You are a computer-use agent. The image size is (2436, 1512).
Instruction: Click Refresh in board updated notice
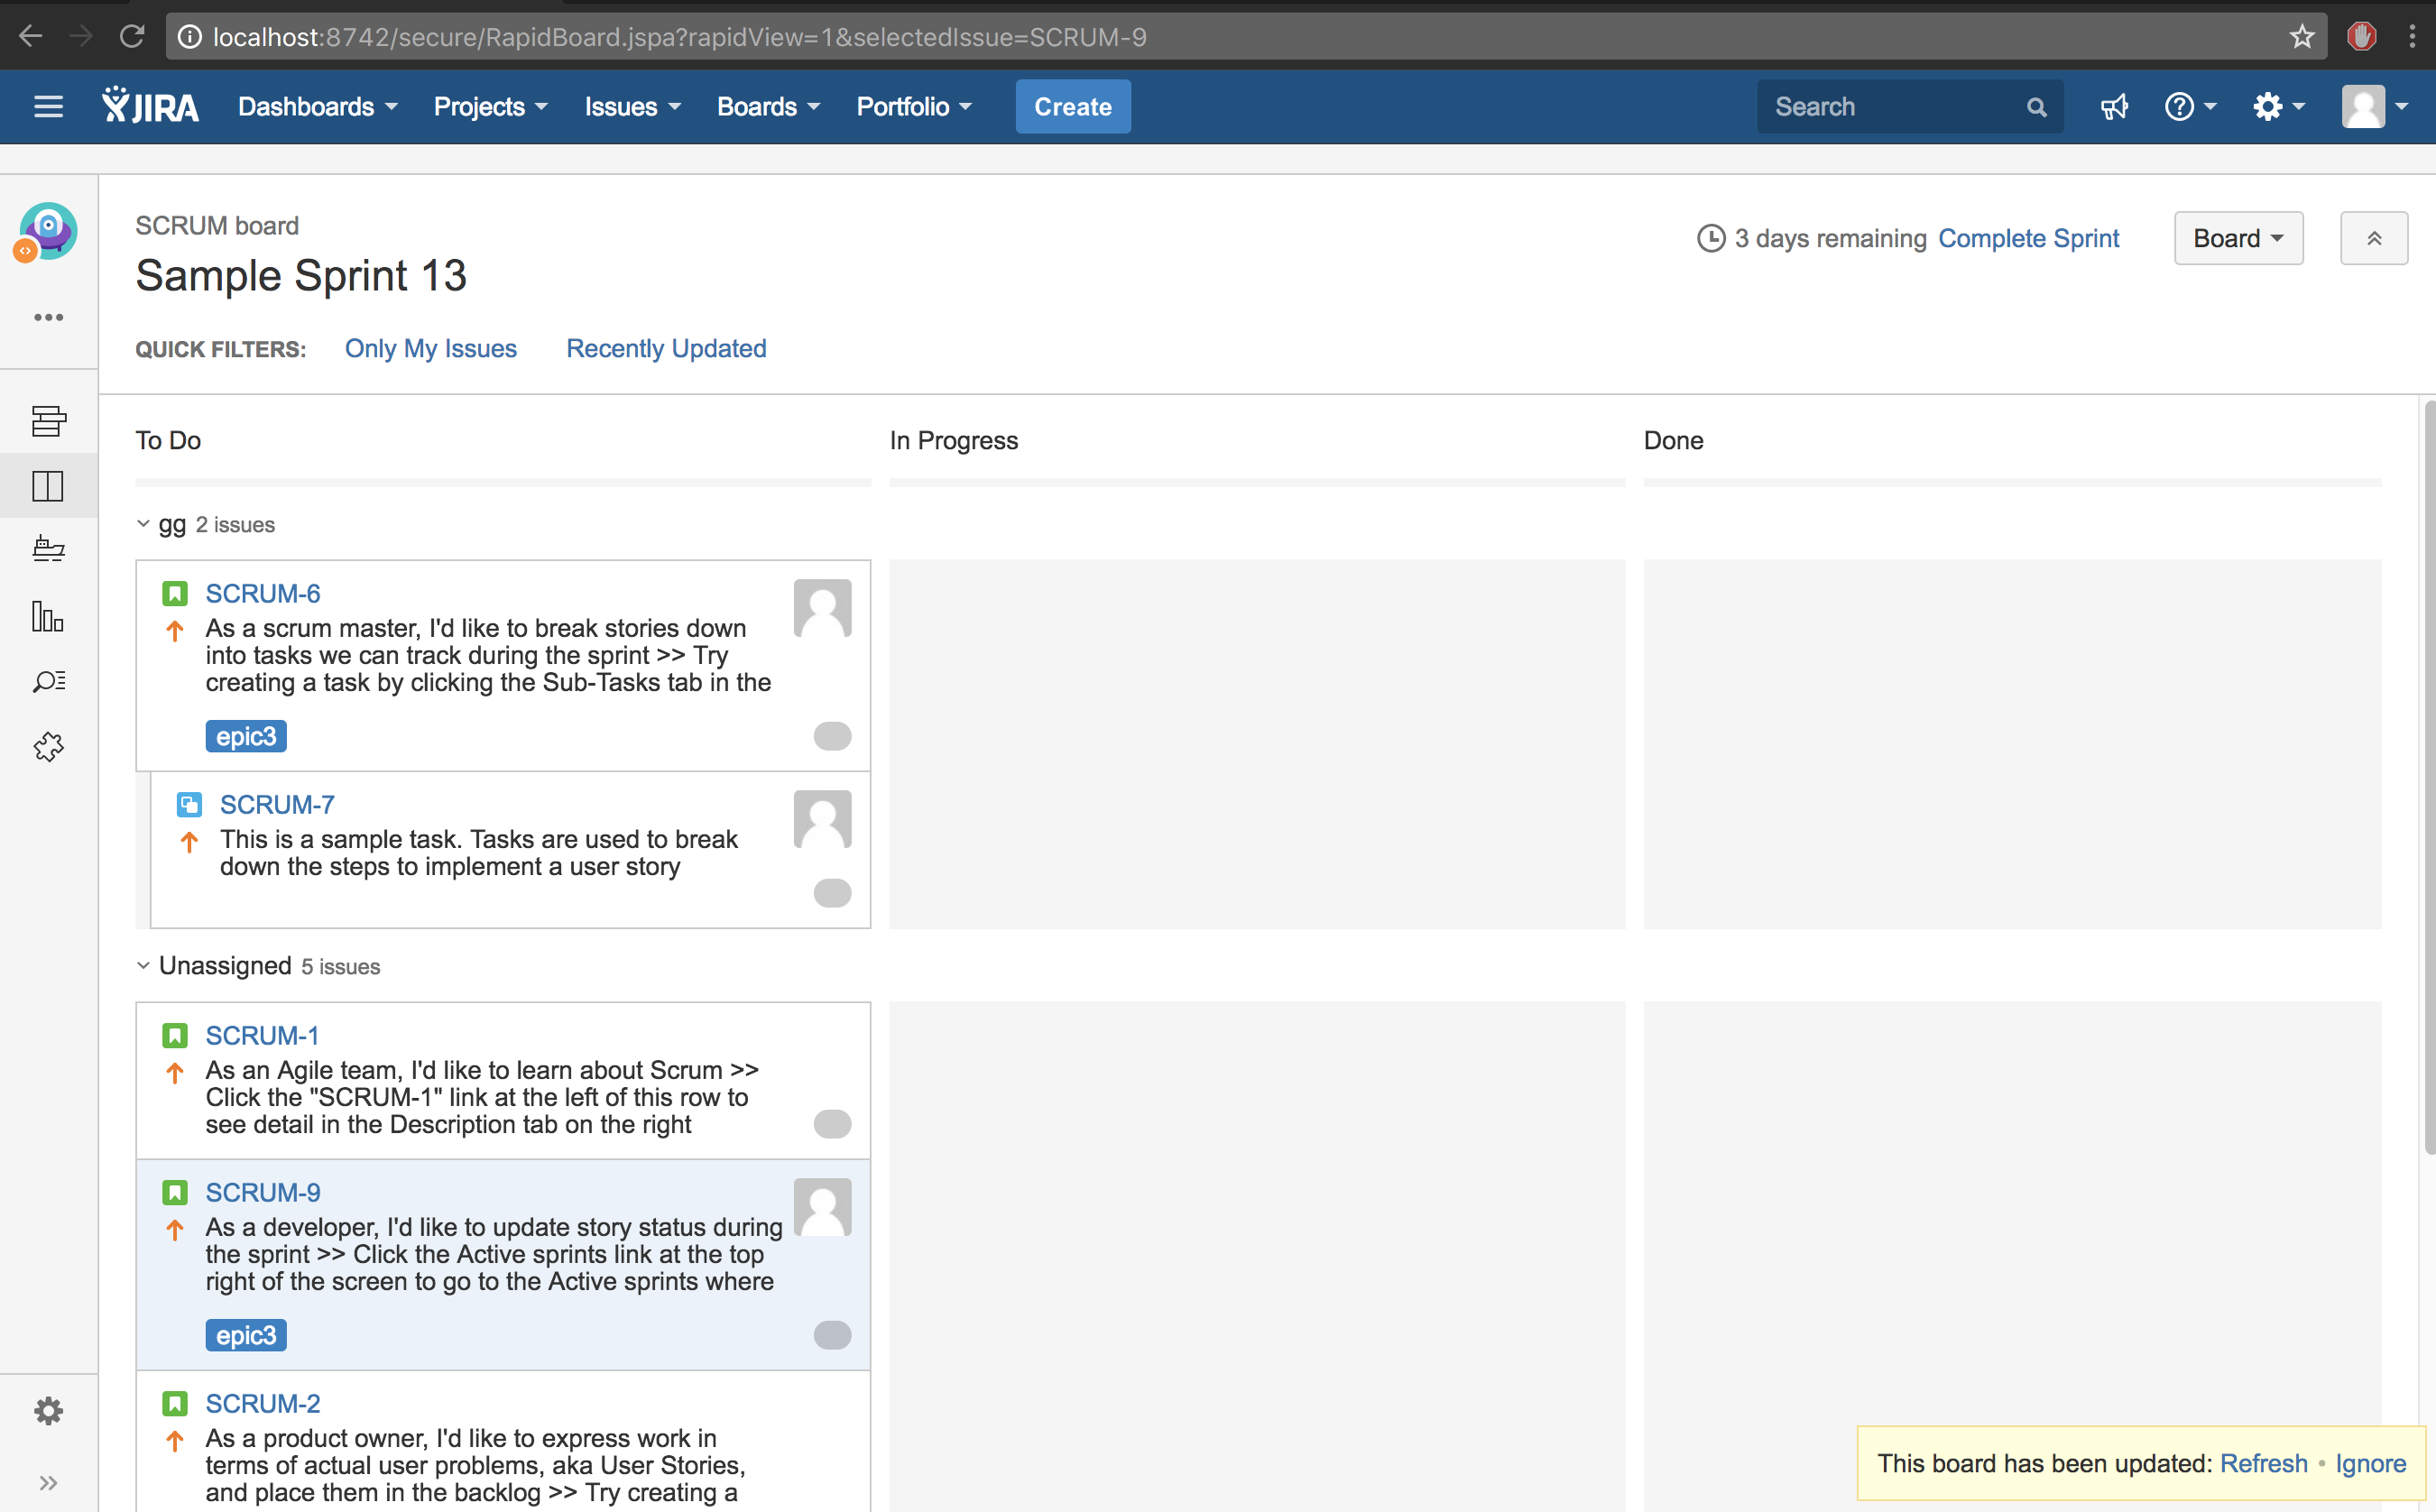(2263, 1463)
